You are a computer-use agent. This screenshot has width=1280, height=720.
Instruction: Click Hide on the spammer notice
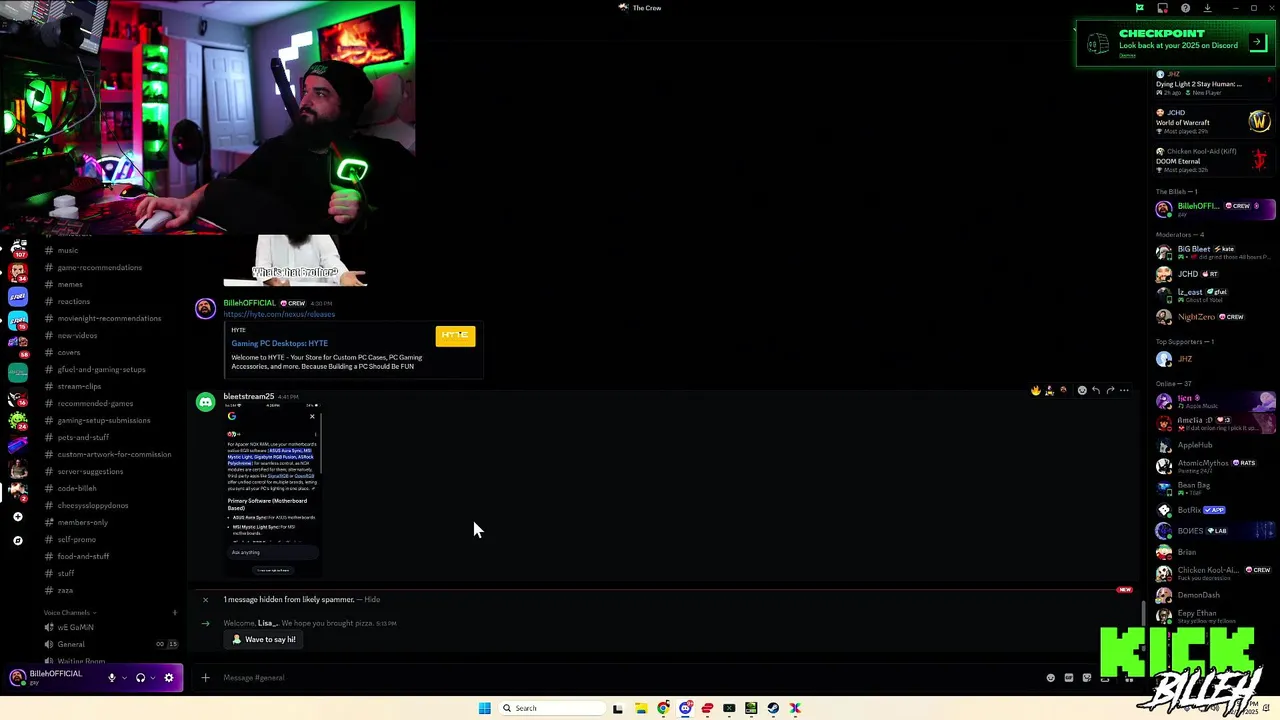pos(372,599)
